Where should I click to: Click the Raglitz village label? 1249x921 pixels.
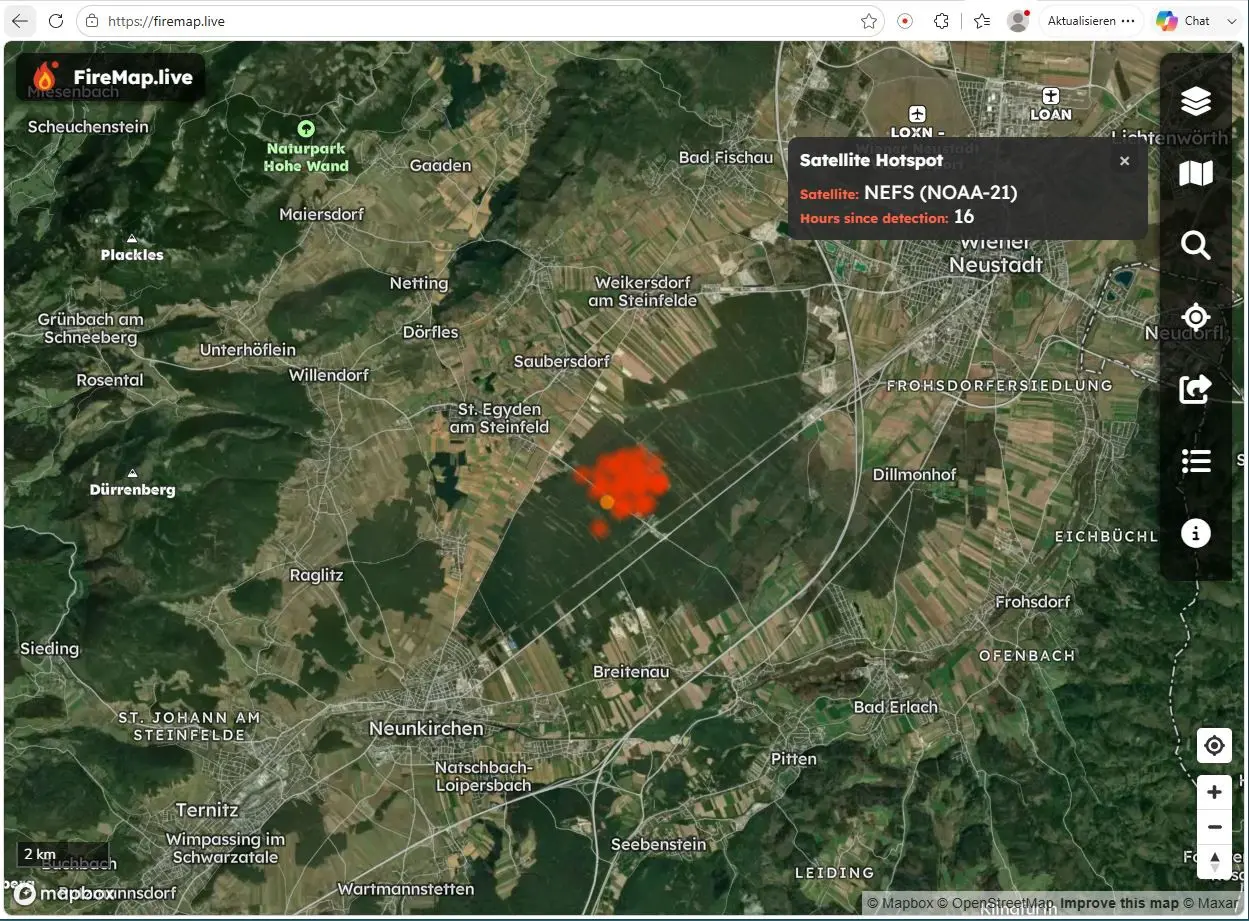(316, 575)
